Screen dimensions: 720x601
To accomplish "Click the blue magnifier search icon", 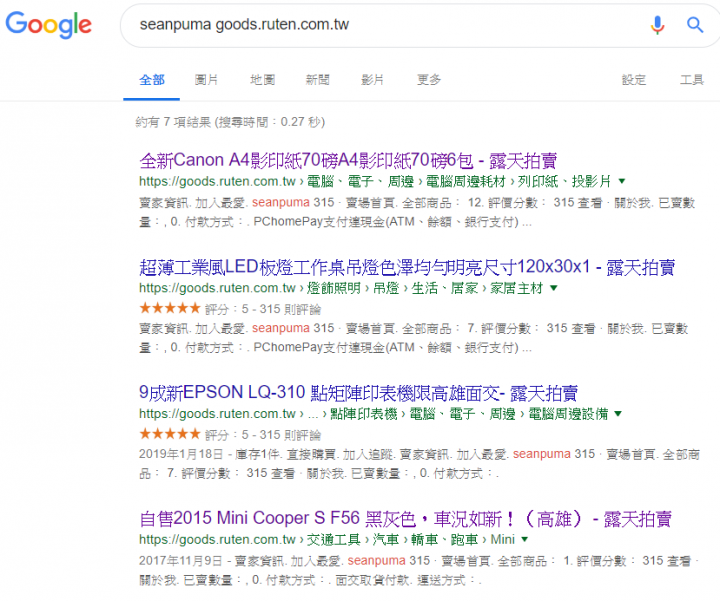I will click(695, 25).
